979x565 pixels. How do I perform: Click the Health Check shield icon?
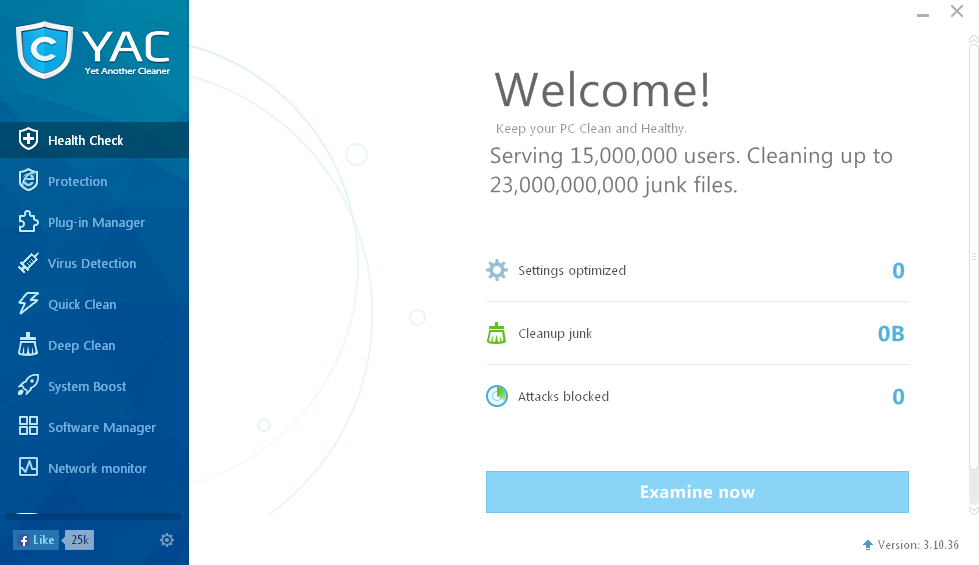tap(28, 139)
